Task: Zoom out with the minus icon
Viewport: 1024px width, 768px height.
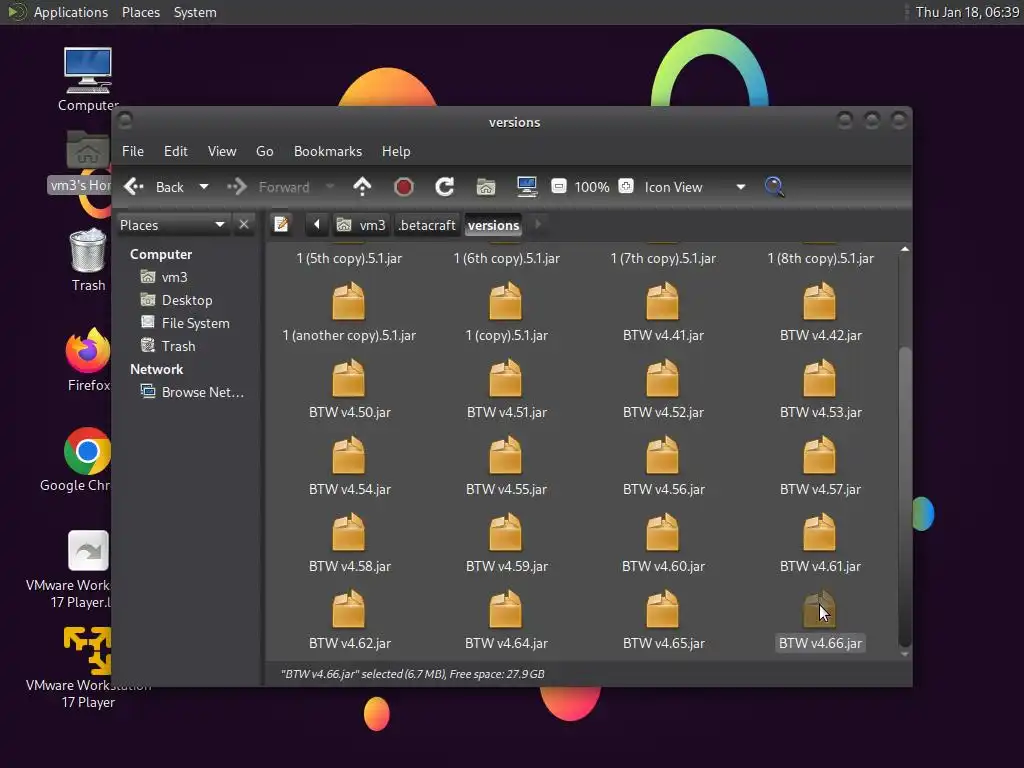Action: 559,187
